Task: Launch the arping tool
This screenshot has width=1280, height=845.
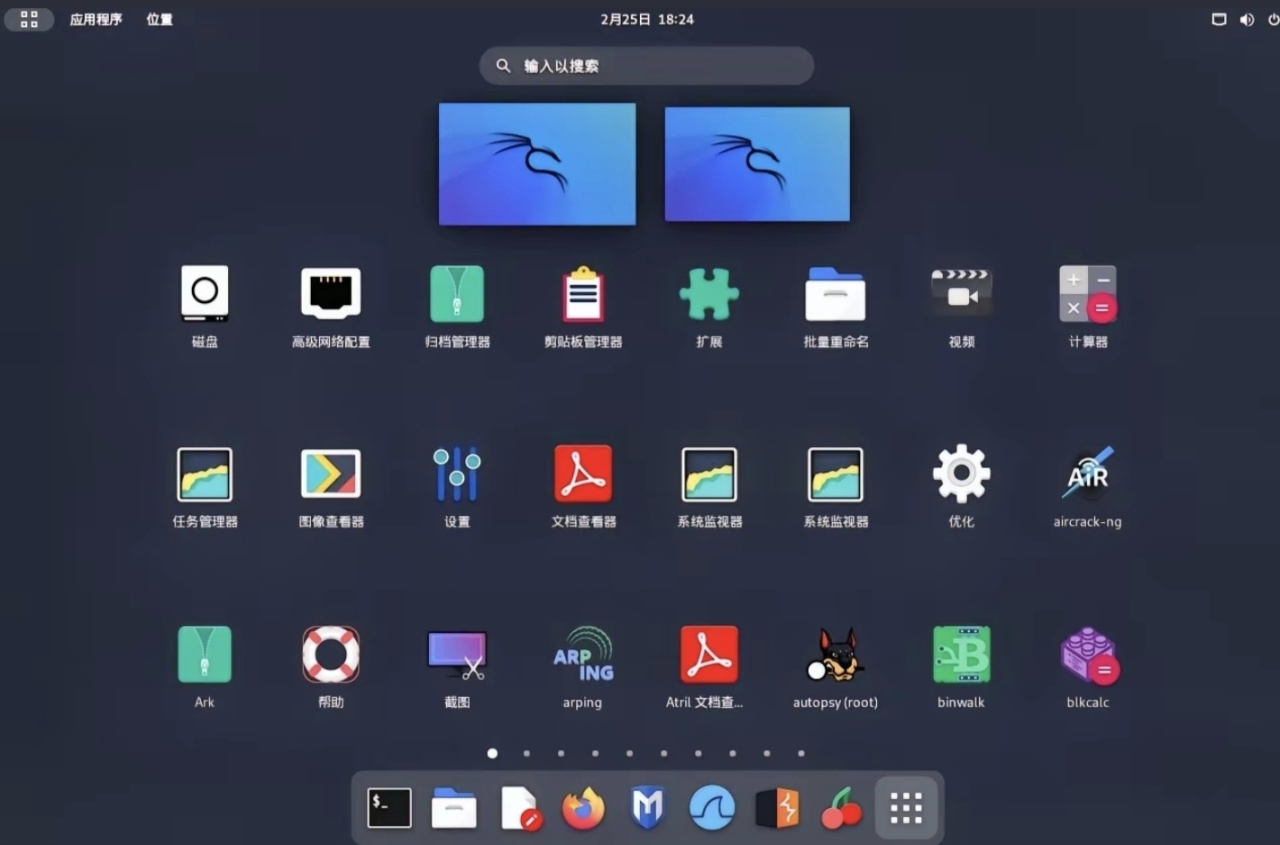Action: (x=583, y=655)
